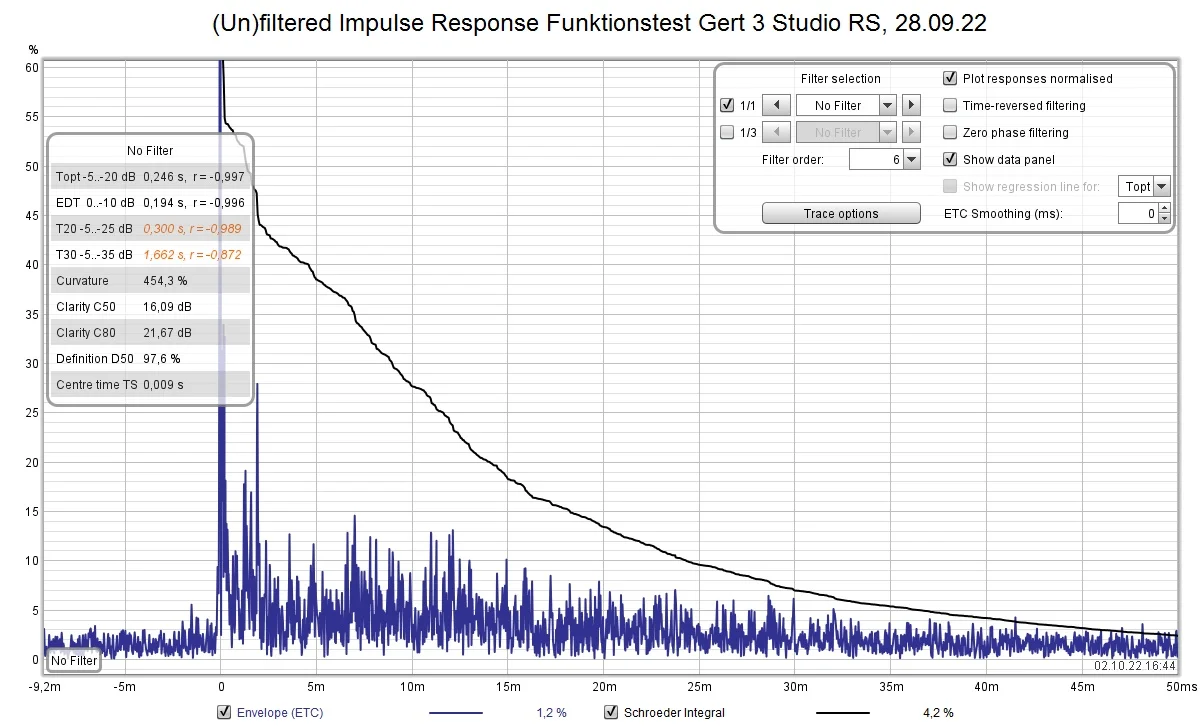
Task: Decrease ETC Smoothing value
Action: [1164, 218]
